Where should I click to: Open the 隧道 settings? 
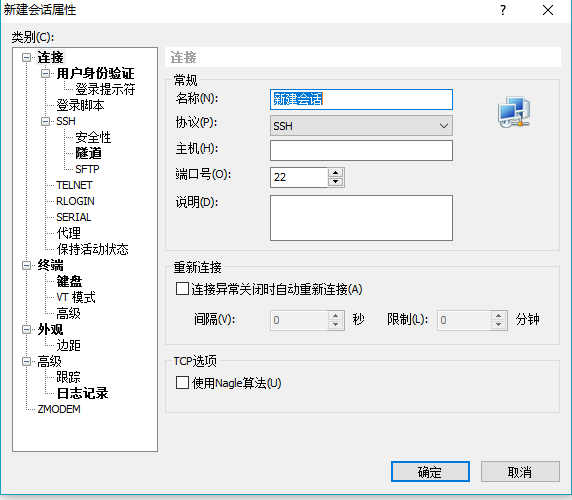point(88,153)
